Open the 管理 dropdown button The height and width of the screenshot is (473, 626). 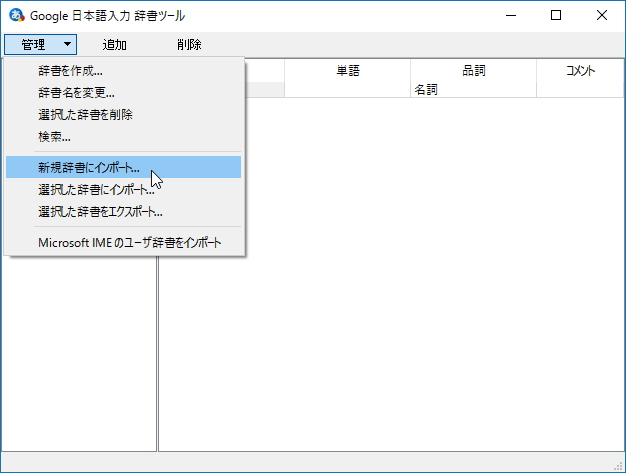point(40,44)
